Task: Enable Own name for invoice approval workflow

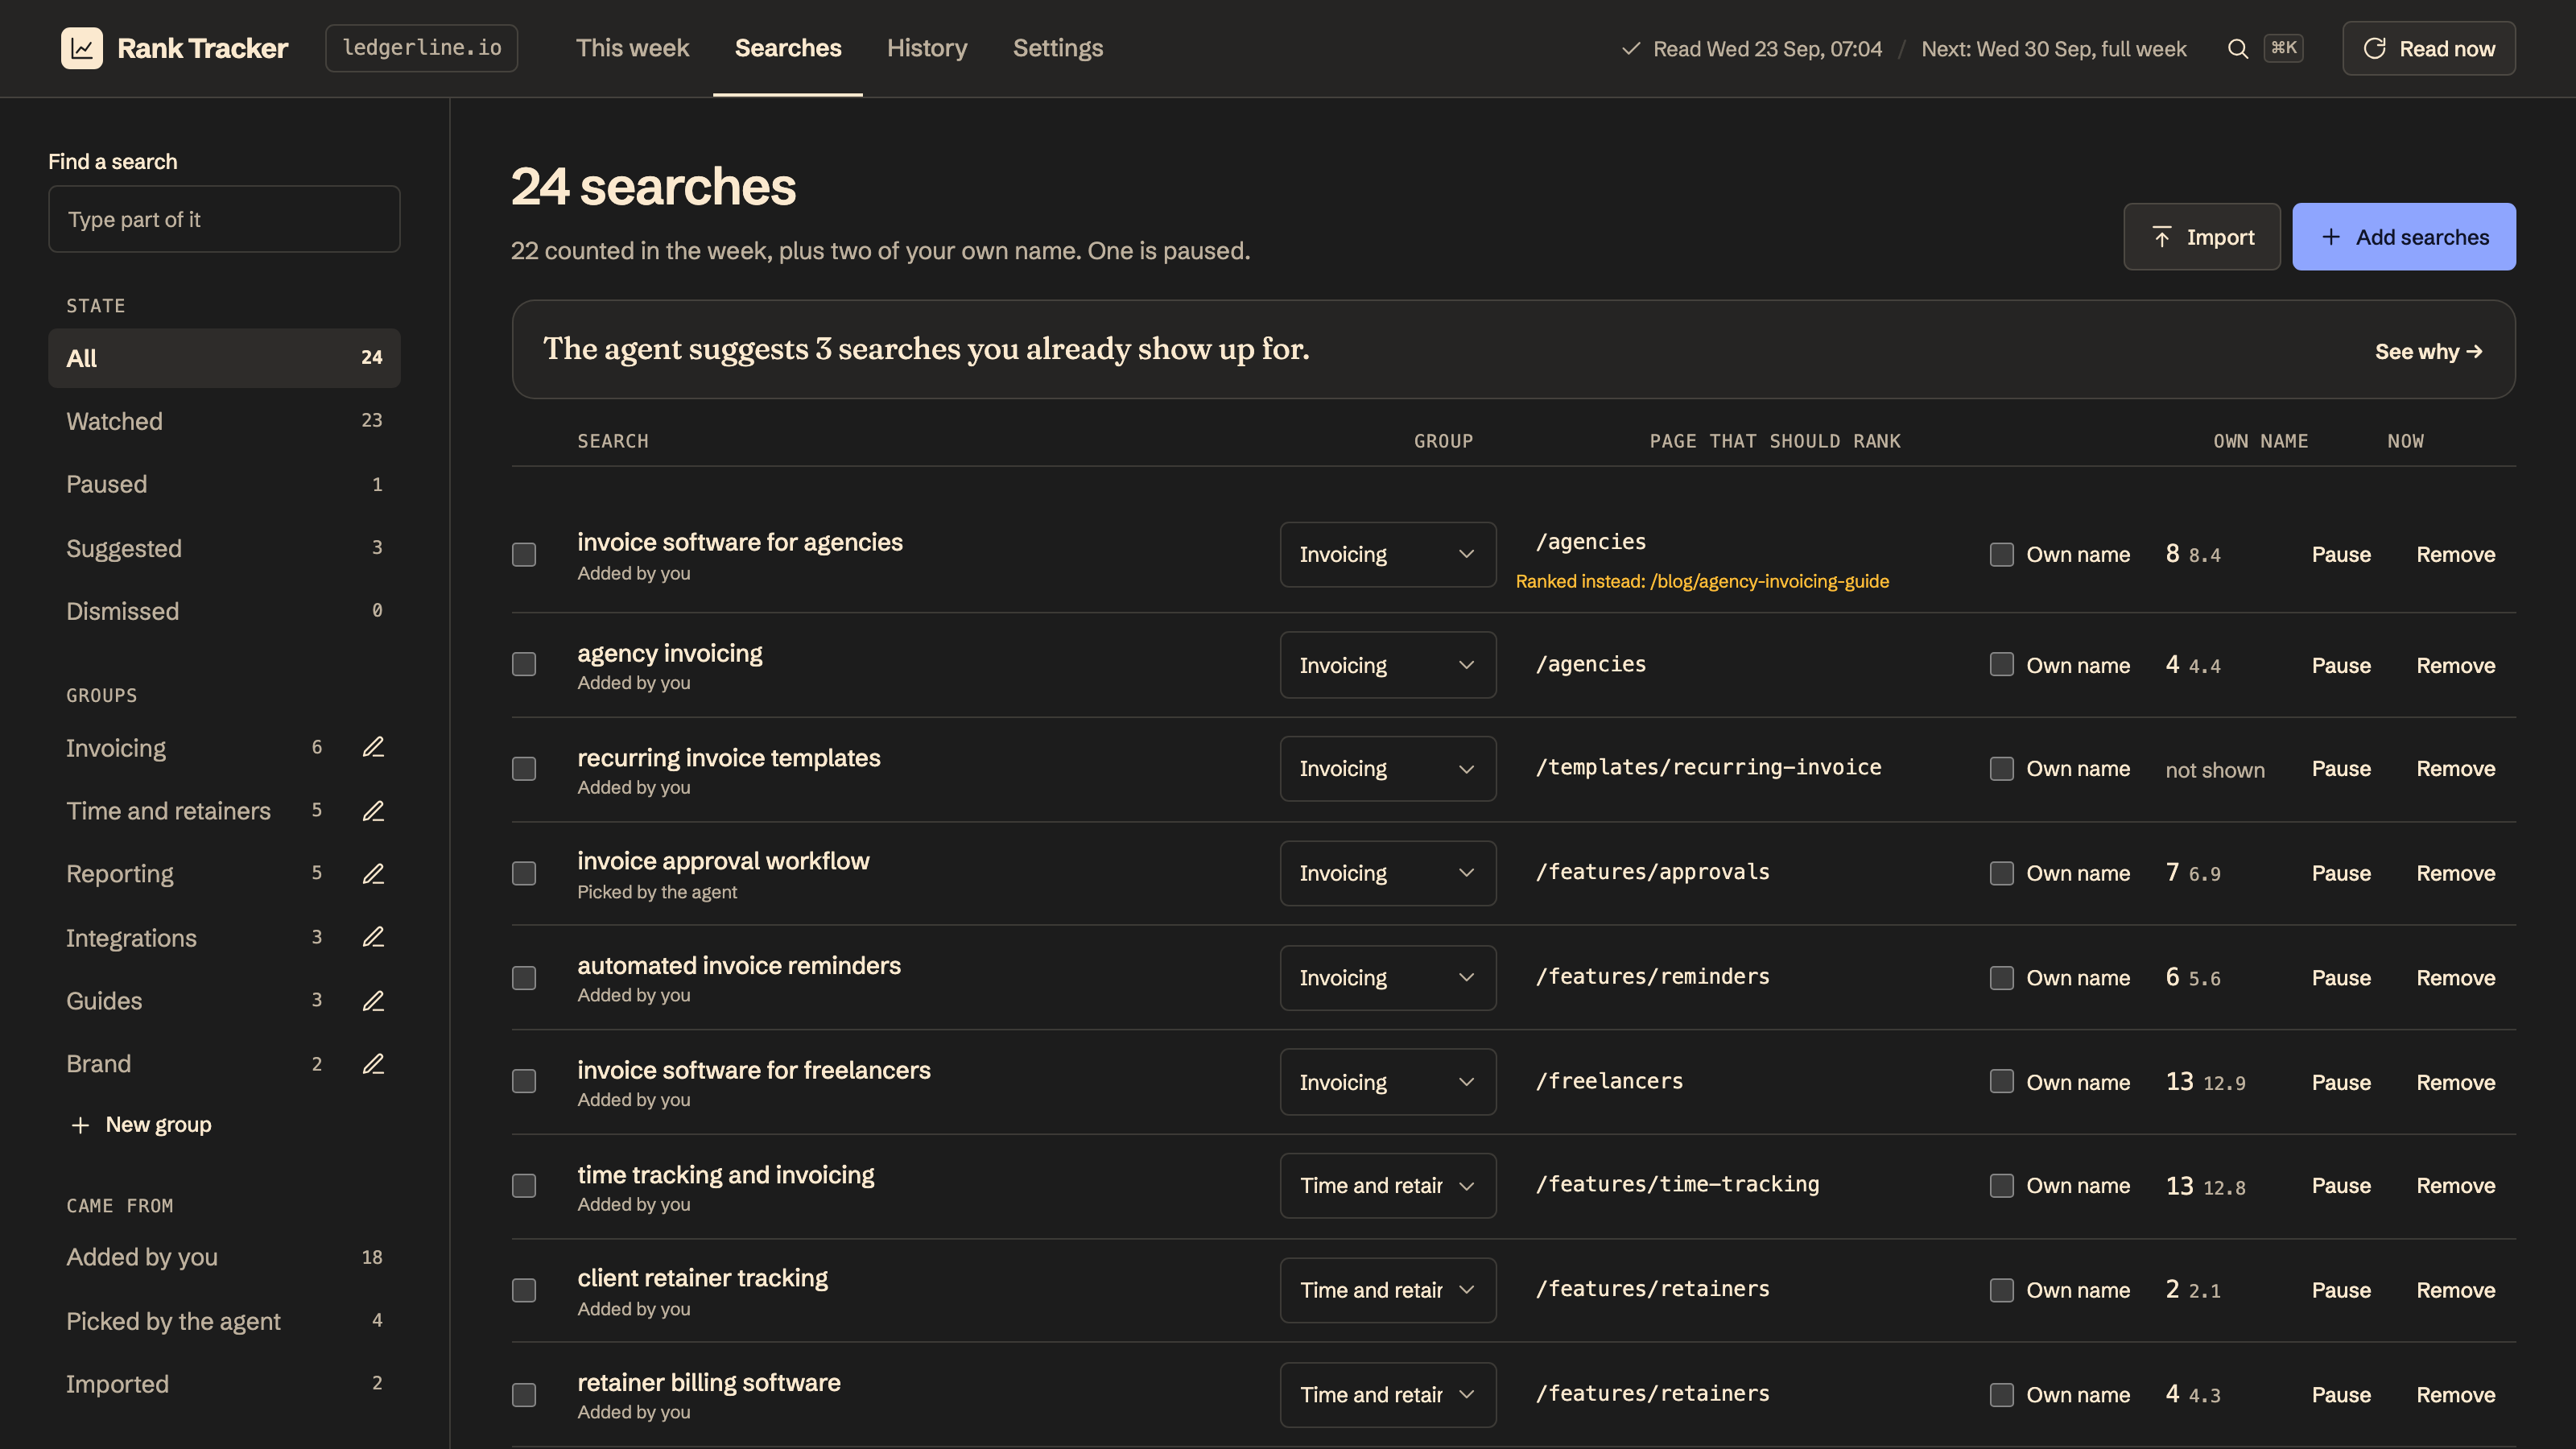Action: pyautogui.click(x=2002, y=873)
